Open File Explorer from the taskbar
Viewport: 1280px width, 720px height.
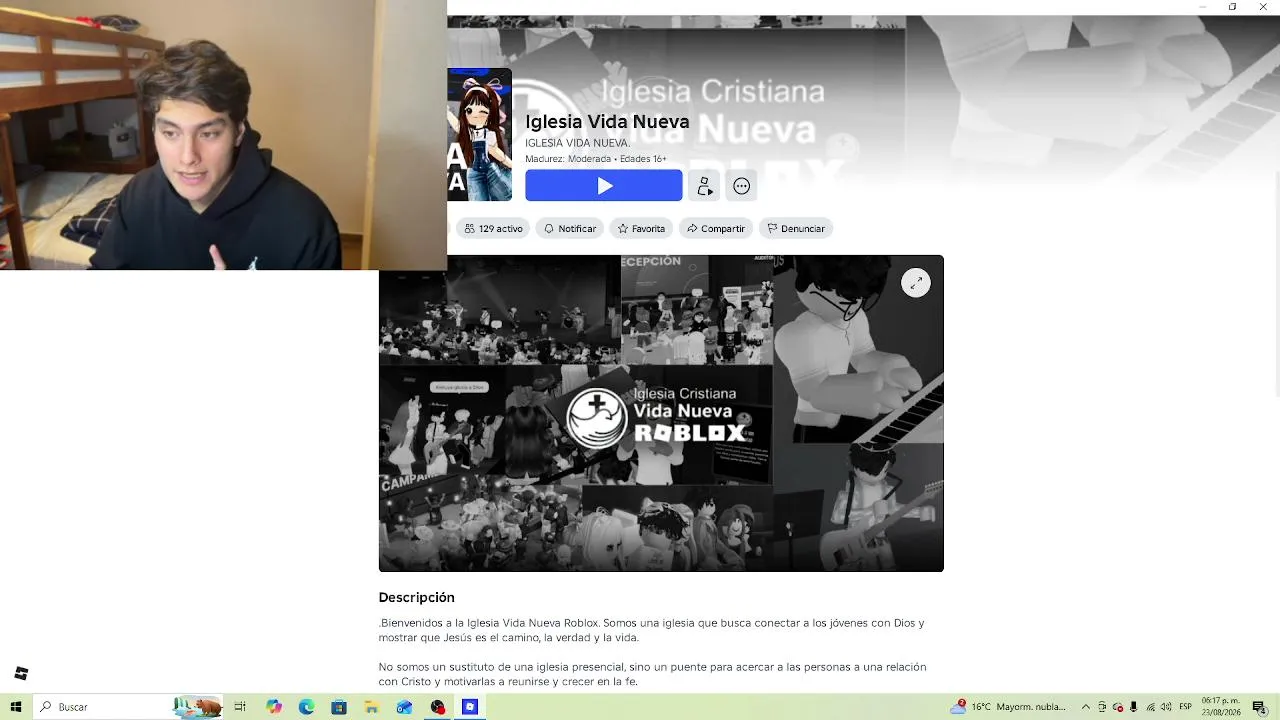pos(372,707)
